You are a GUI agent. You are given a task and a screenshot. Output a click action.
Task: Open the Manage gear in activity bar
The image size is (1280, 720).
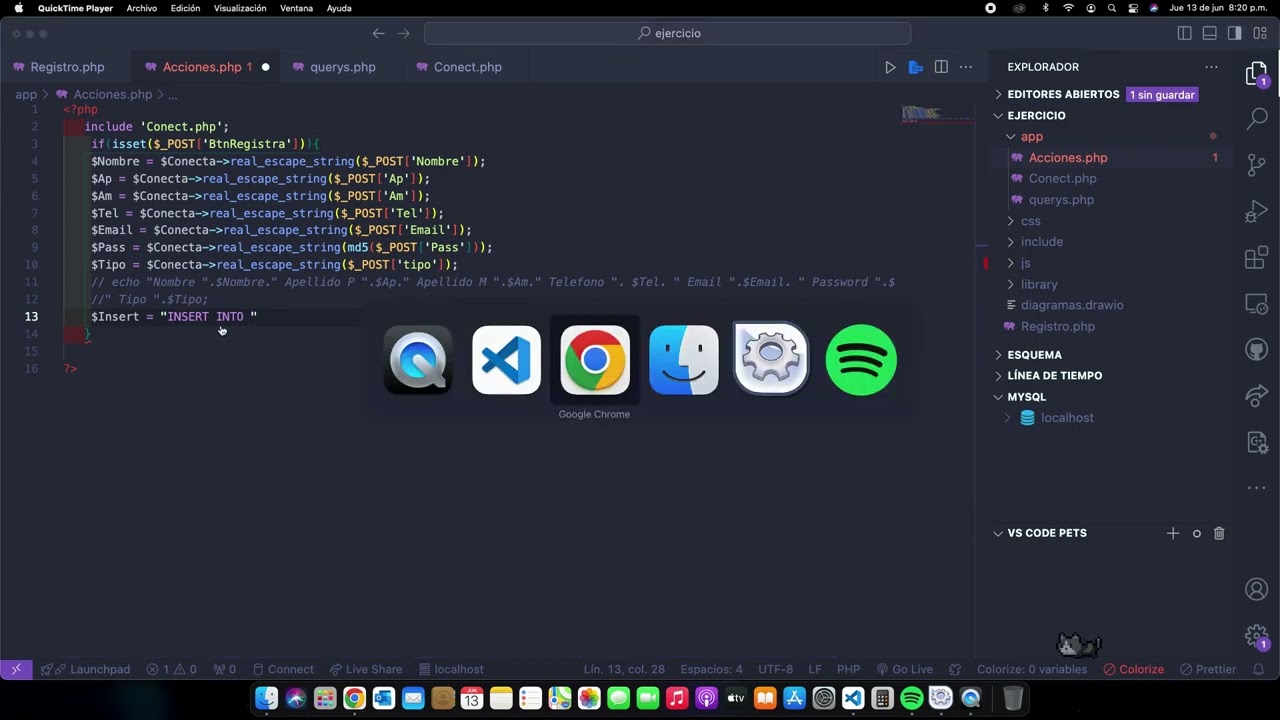tap(1257, 636)
